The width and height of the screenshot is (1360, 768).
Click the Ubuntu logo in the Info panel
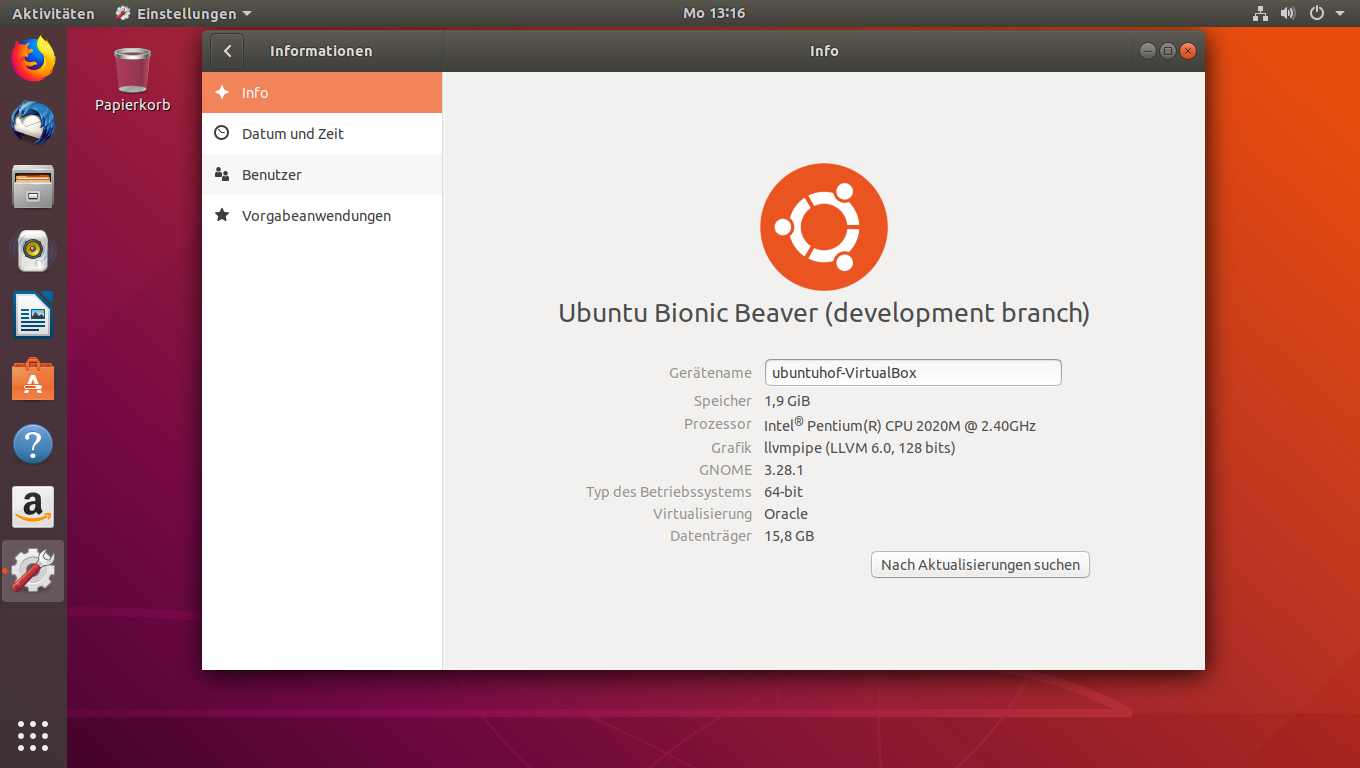click(824, 227)
